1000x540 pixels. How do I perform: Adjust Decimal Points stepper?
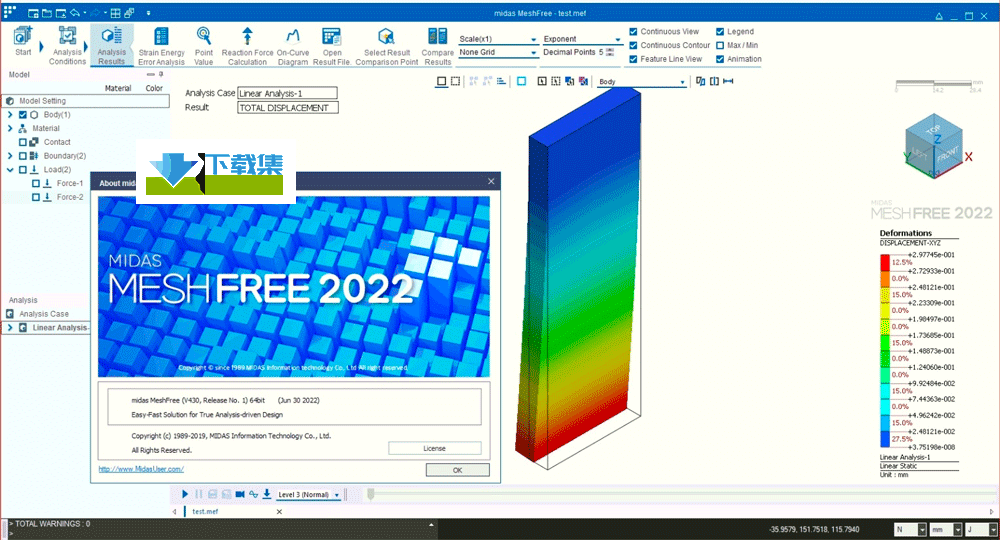click(610, 52)
